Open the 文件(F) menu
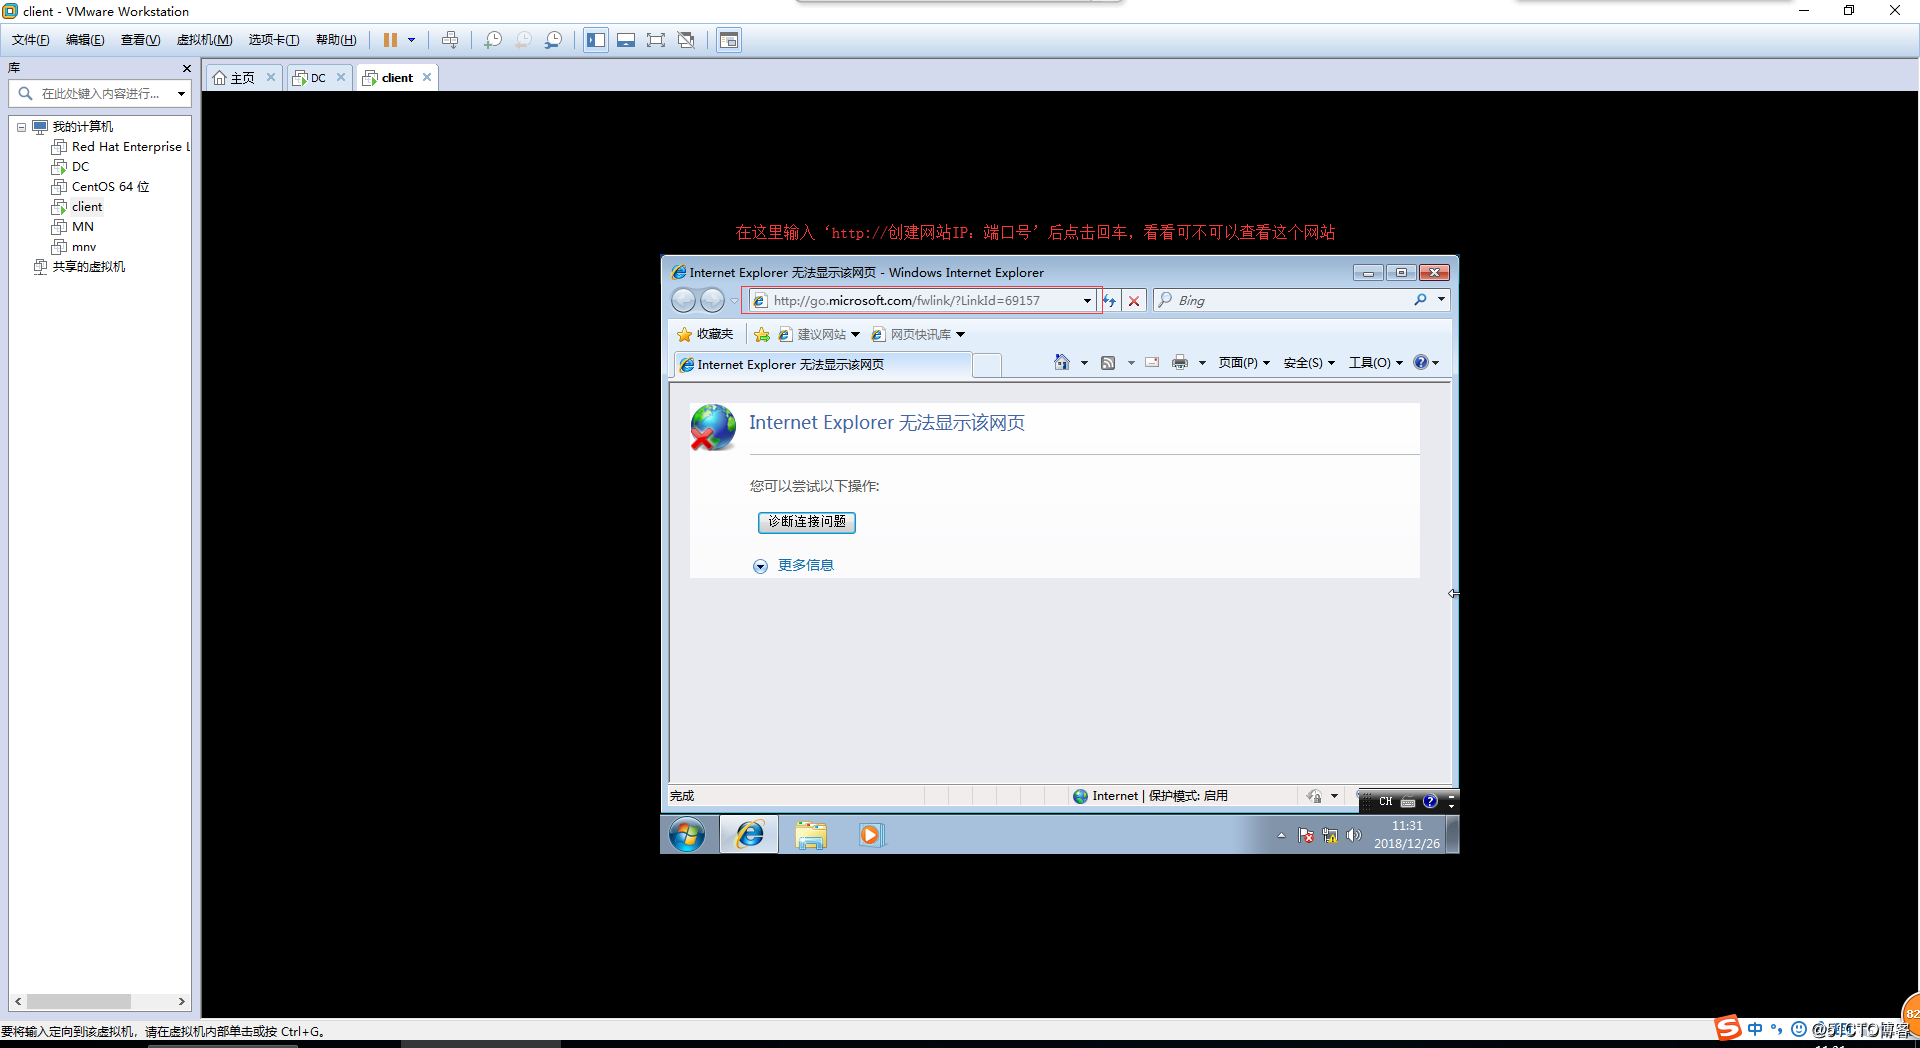 coord(31,40)
